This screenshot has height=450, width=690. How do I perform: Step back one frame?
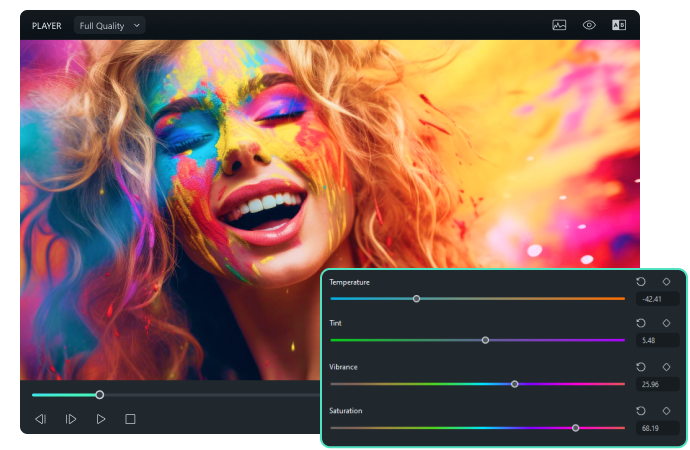[x=40, y=419]
